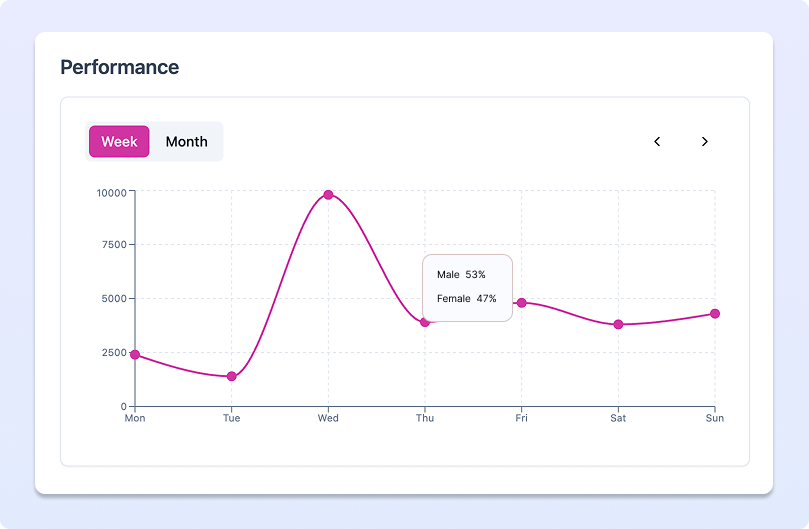The width and height of the screenshot is (809, 529).
Task: Click the Mon label on x-axis
Action: click(135, 418)
